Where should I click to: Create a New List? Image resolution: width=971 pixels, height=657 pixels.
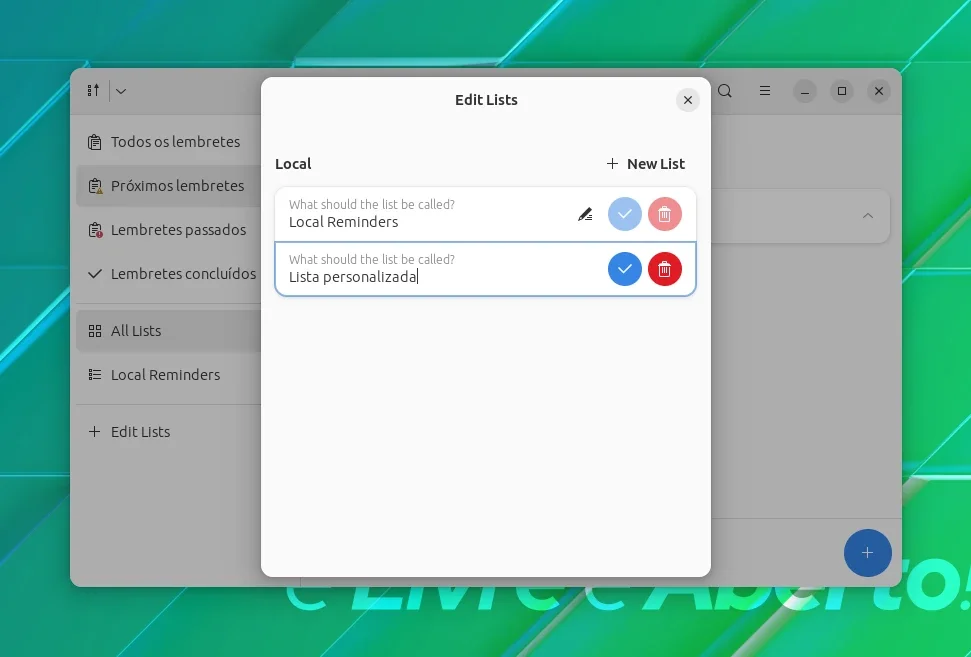point(645,163)
